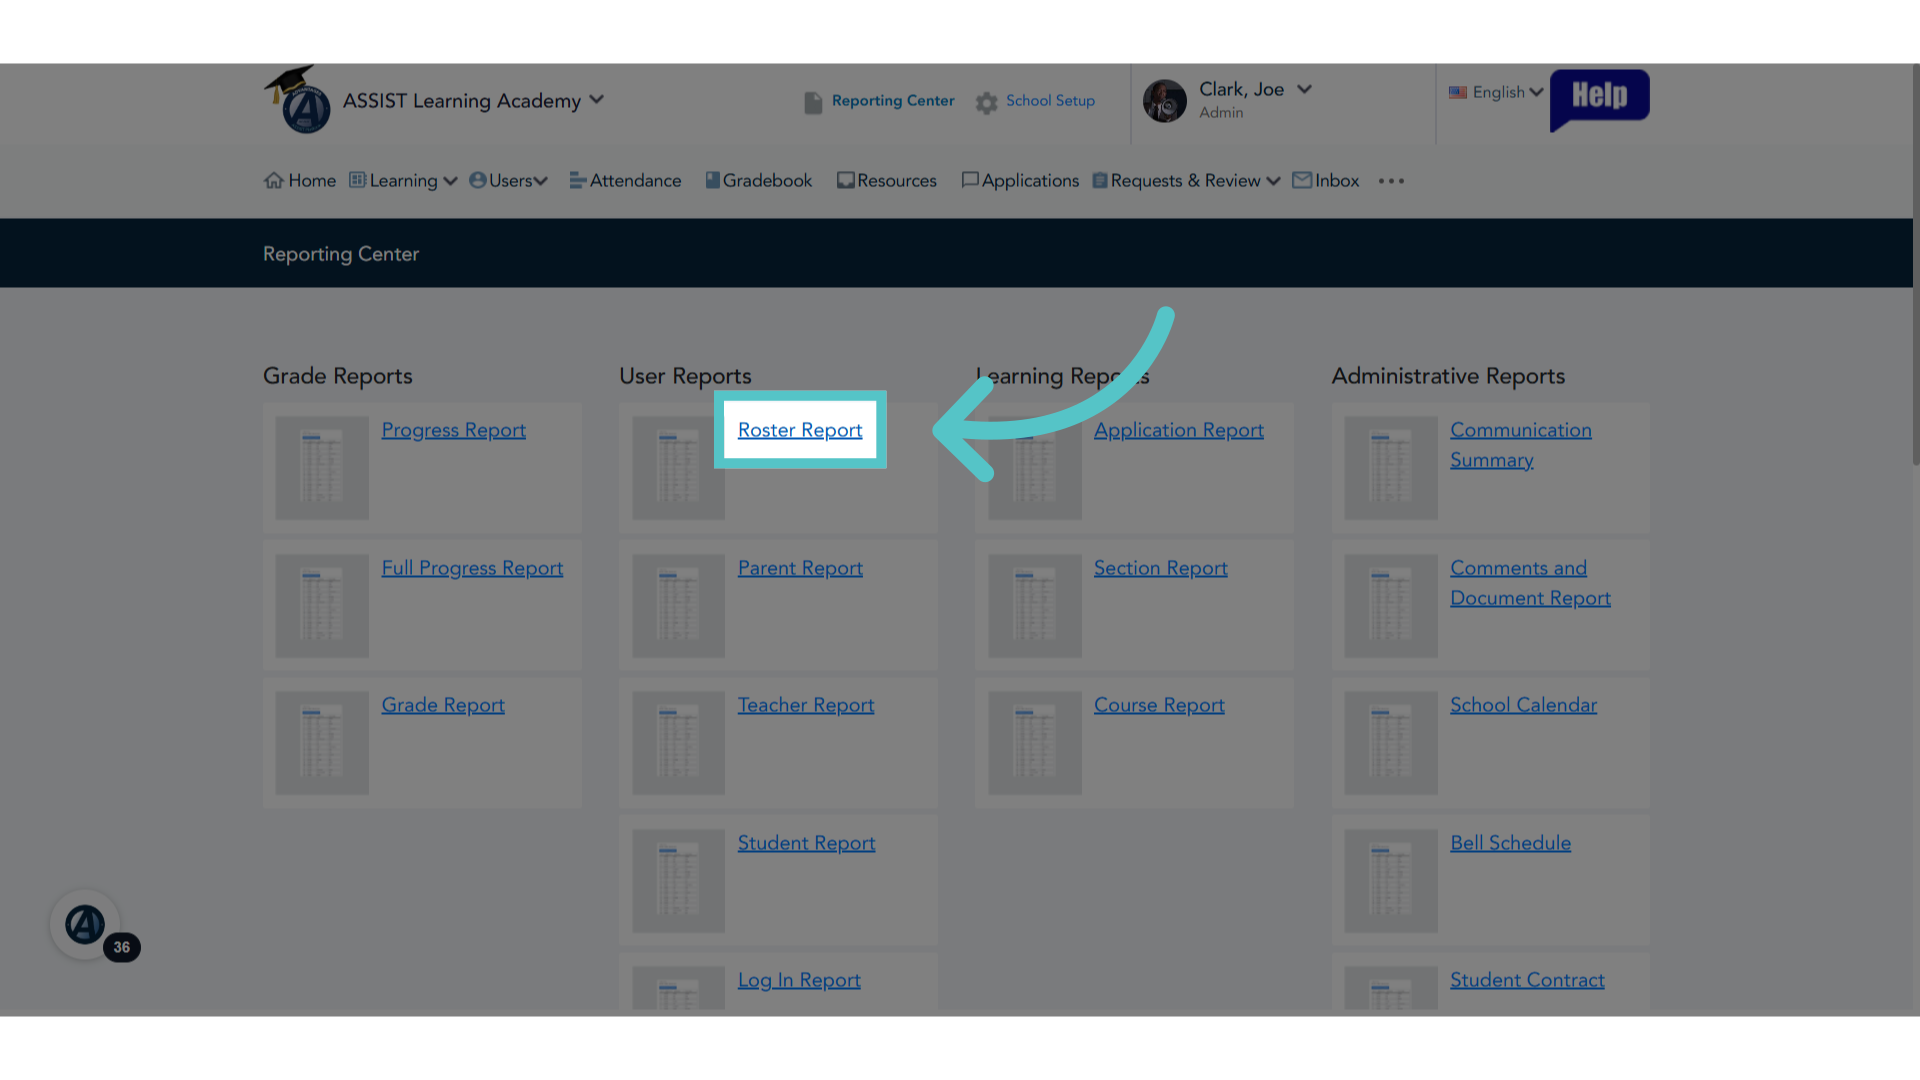This screenshot has height=1080, width=1920.
Task: Open the Reporting Center page icon
Action: pyautogui.click(x=813, y=102)
